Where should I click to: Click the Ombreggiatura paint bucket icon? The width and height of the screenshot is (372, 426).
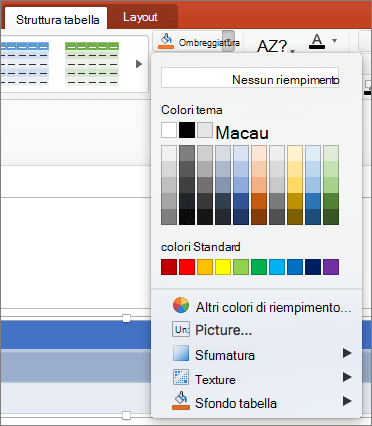[166, 42]
